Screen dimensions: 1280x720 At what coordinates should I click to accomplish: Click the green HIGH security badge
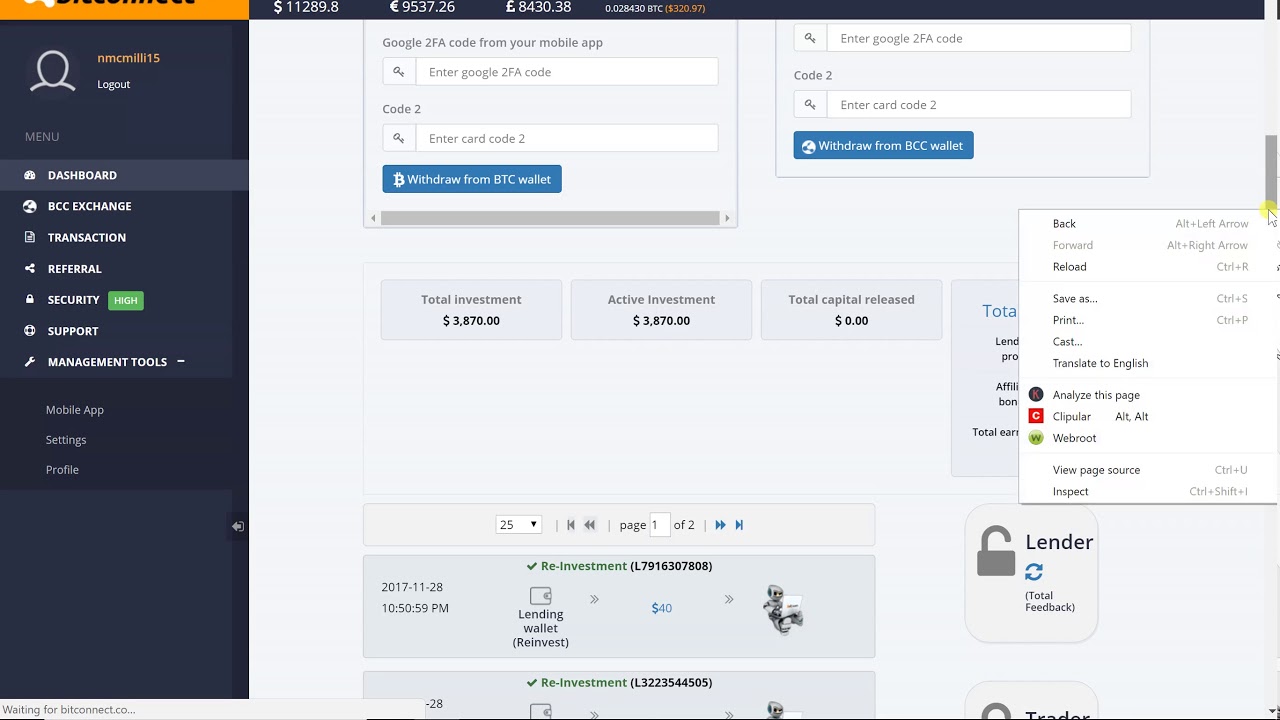(126, 300)
